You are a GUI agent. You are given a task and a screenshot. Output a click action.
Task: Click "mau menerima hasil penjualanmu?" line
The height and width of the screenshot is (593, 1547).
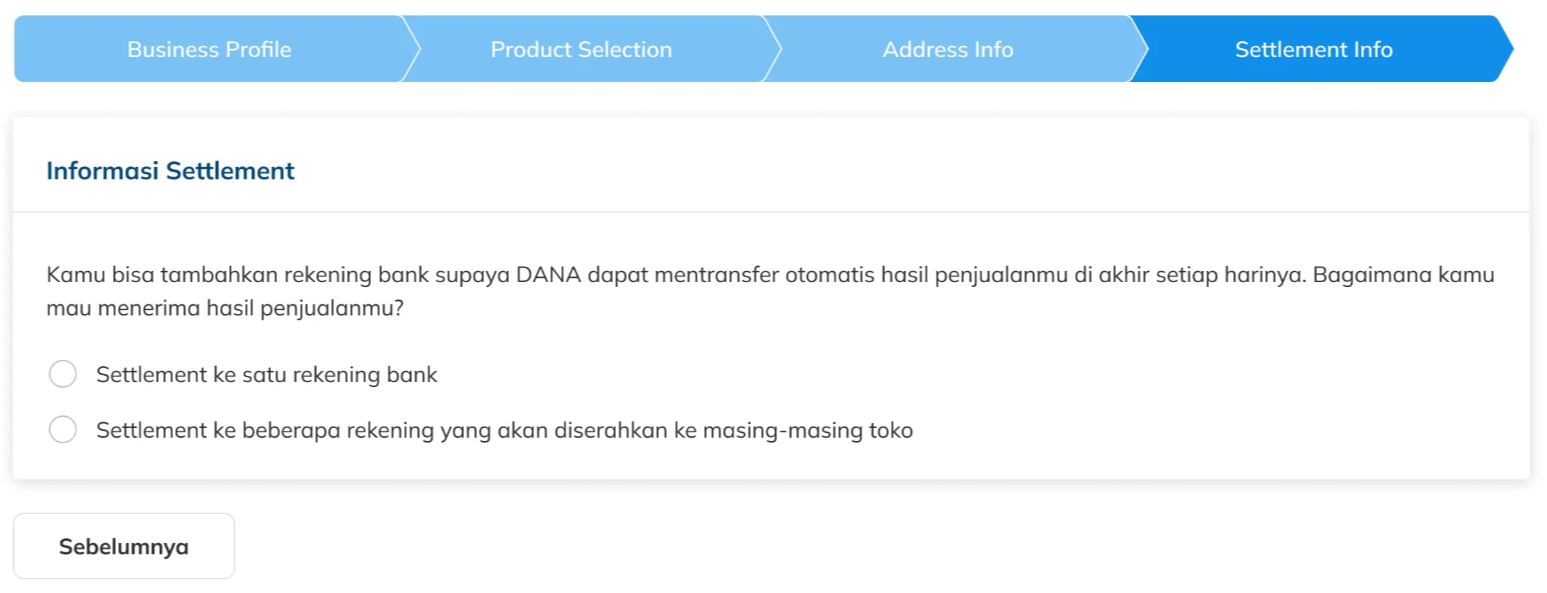[x=224, y=308]
